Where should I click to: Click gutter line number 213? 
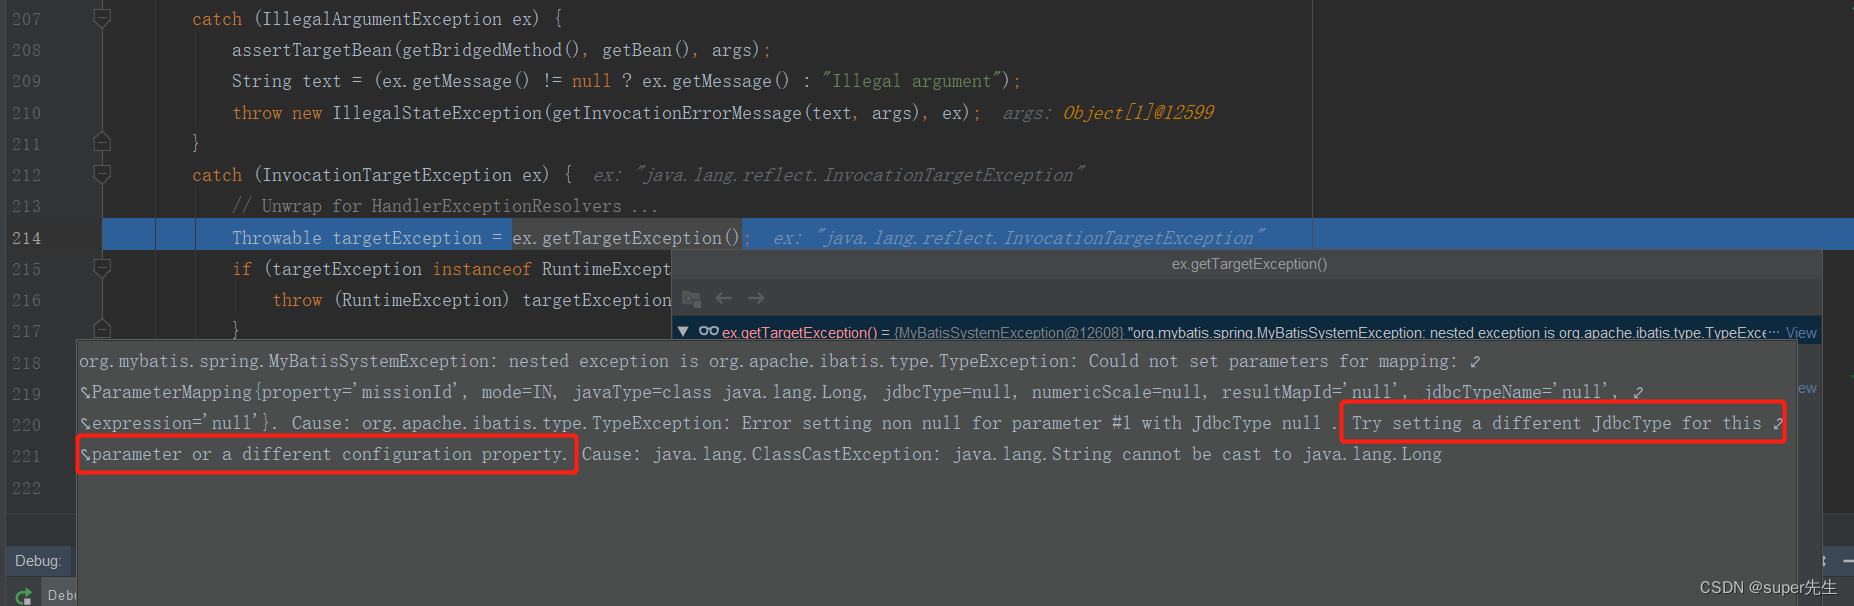27,206
